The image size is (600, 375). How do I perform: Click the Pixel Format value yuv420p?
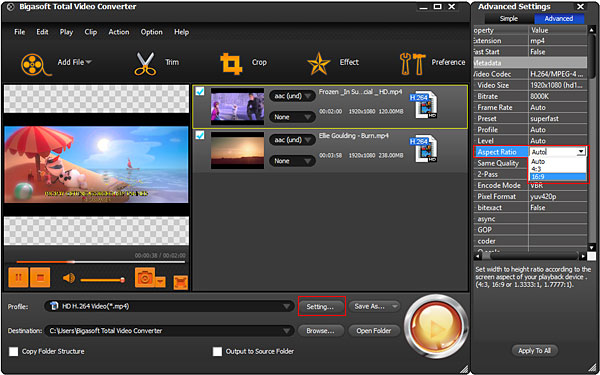[558, 196]
